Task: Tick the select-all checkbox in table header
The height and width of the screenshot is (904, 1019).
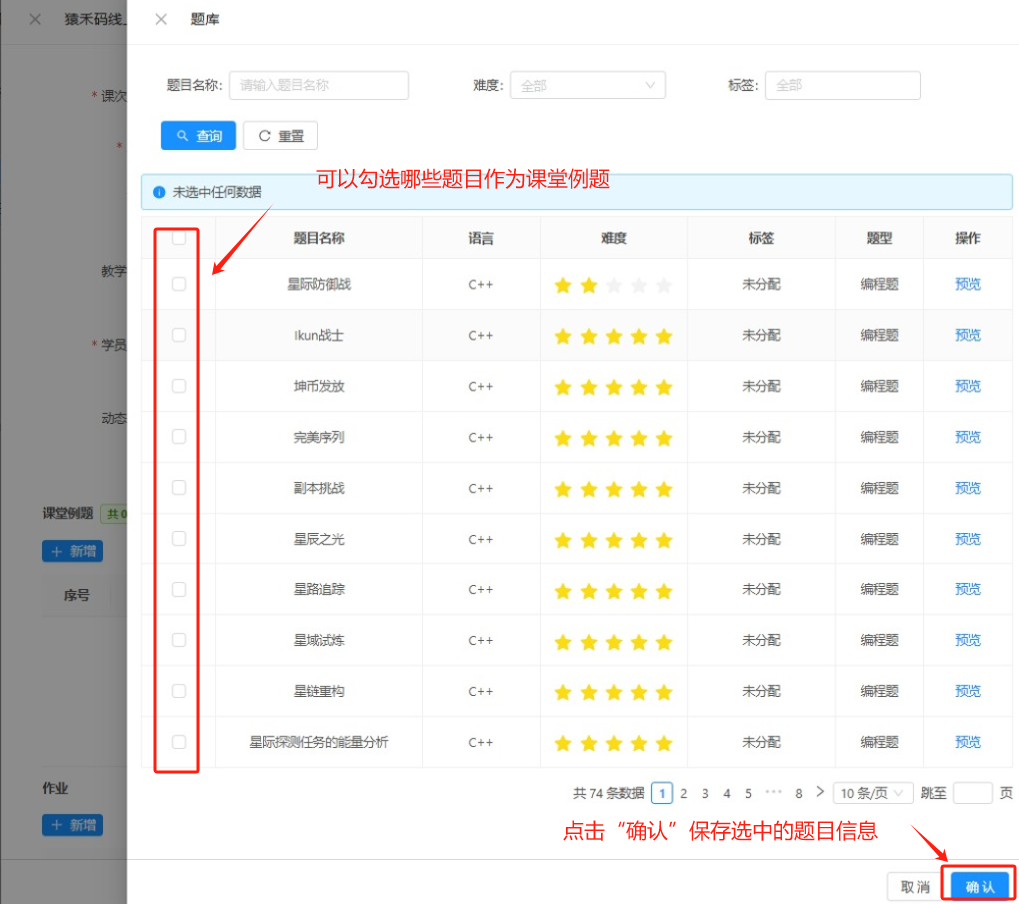Action: tap(179, 238)
